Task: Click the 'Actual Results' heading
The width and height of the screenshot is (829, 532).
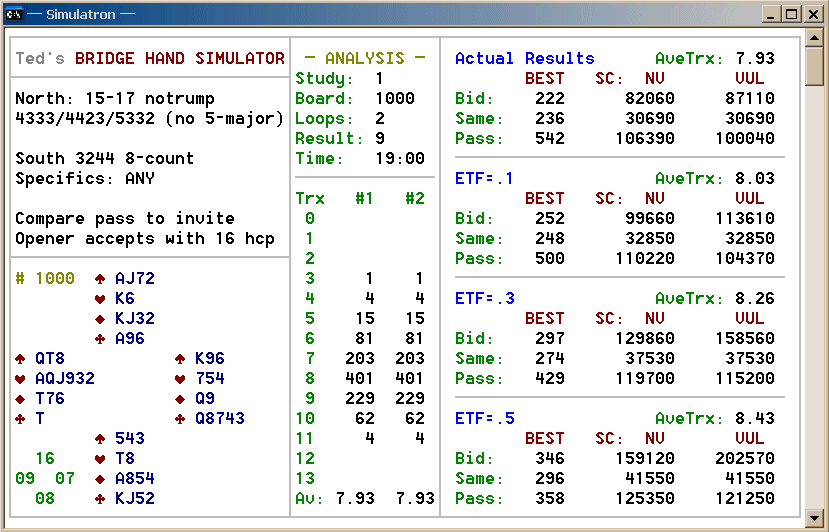Action: pyautogui.click(x=524, y=59)
